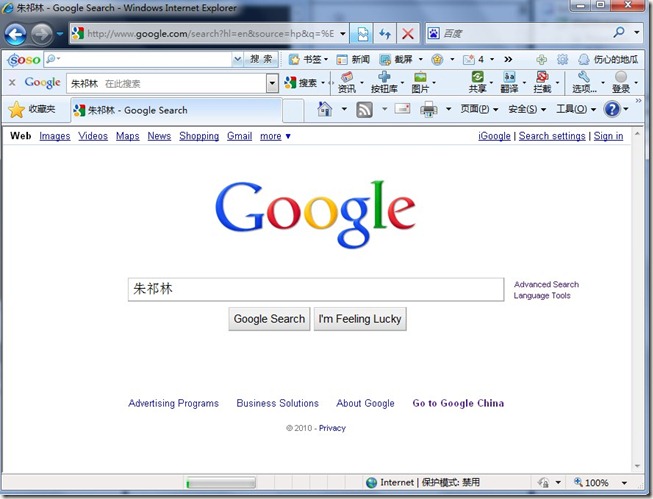The image size is (653, 499).
Task: Click the Google toolbar search field
Action: (167, 83)
